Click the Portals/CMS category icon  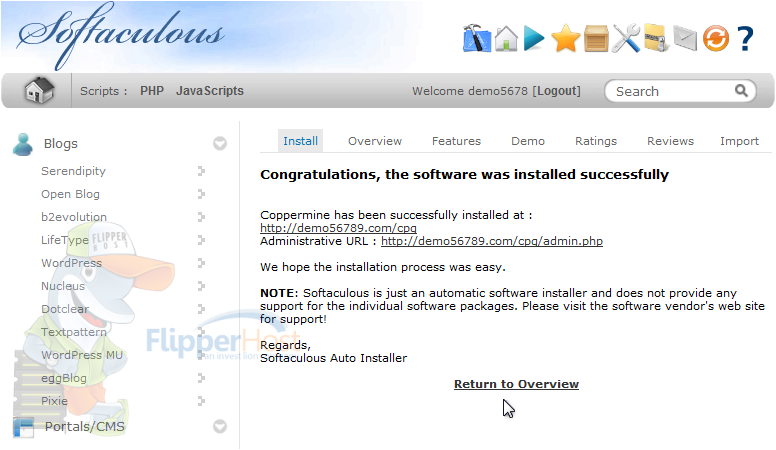(23, 427)
